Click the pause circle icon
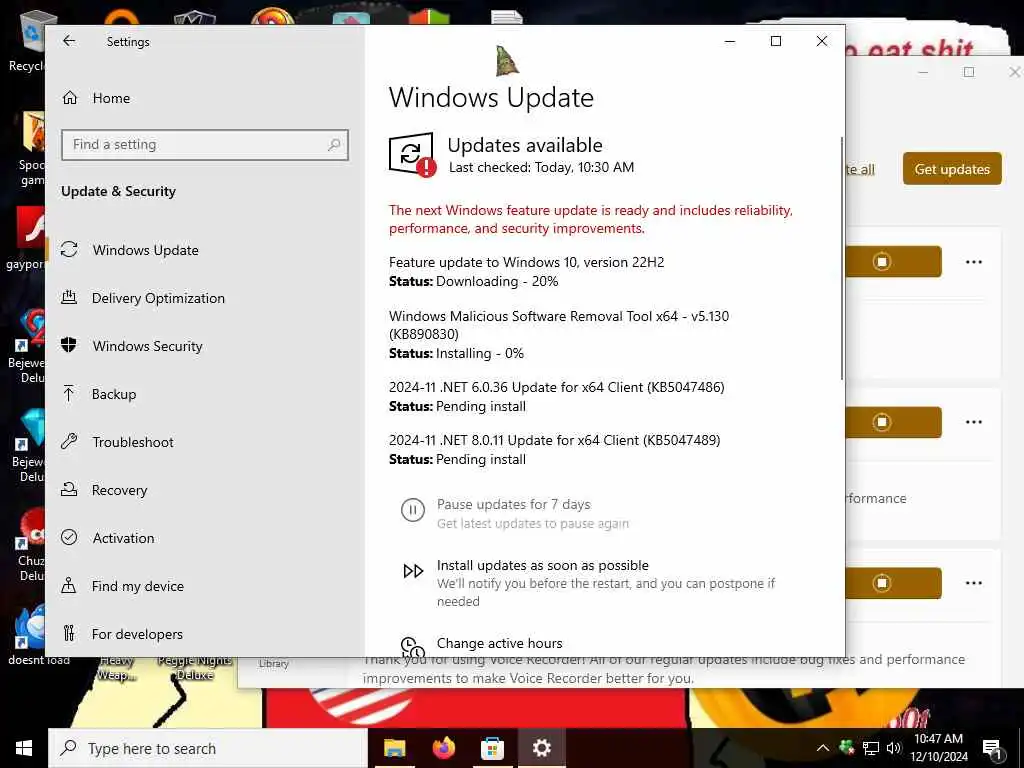The image size is (1024, 768). [413, 510]
